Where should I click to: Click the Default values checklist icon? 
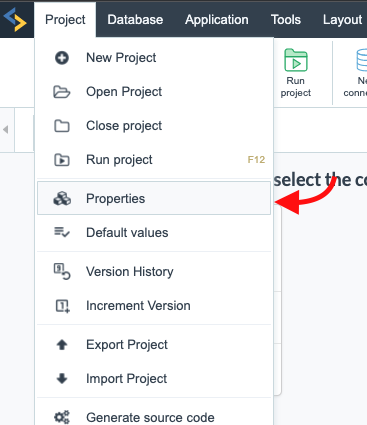click(62, 232)
